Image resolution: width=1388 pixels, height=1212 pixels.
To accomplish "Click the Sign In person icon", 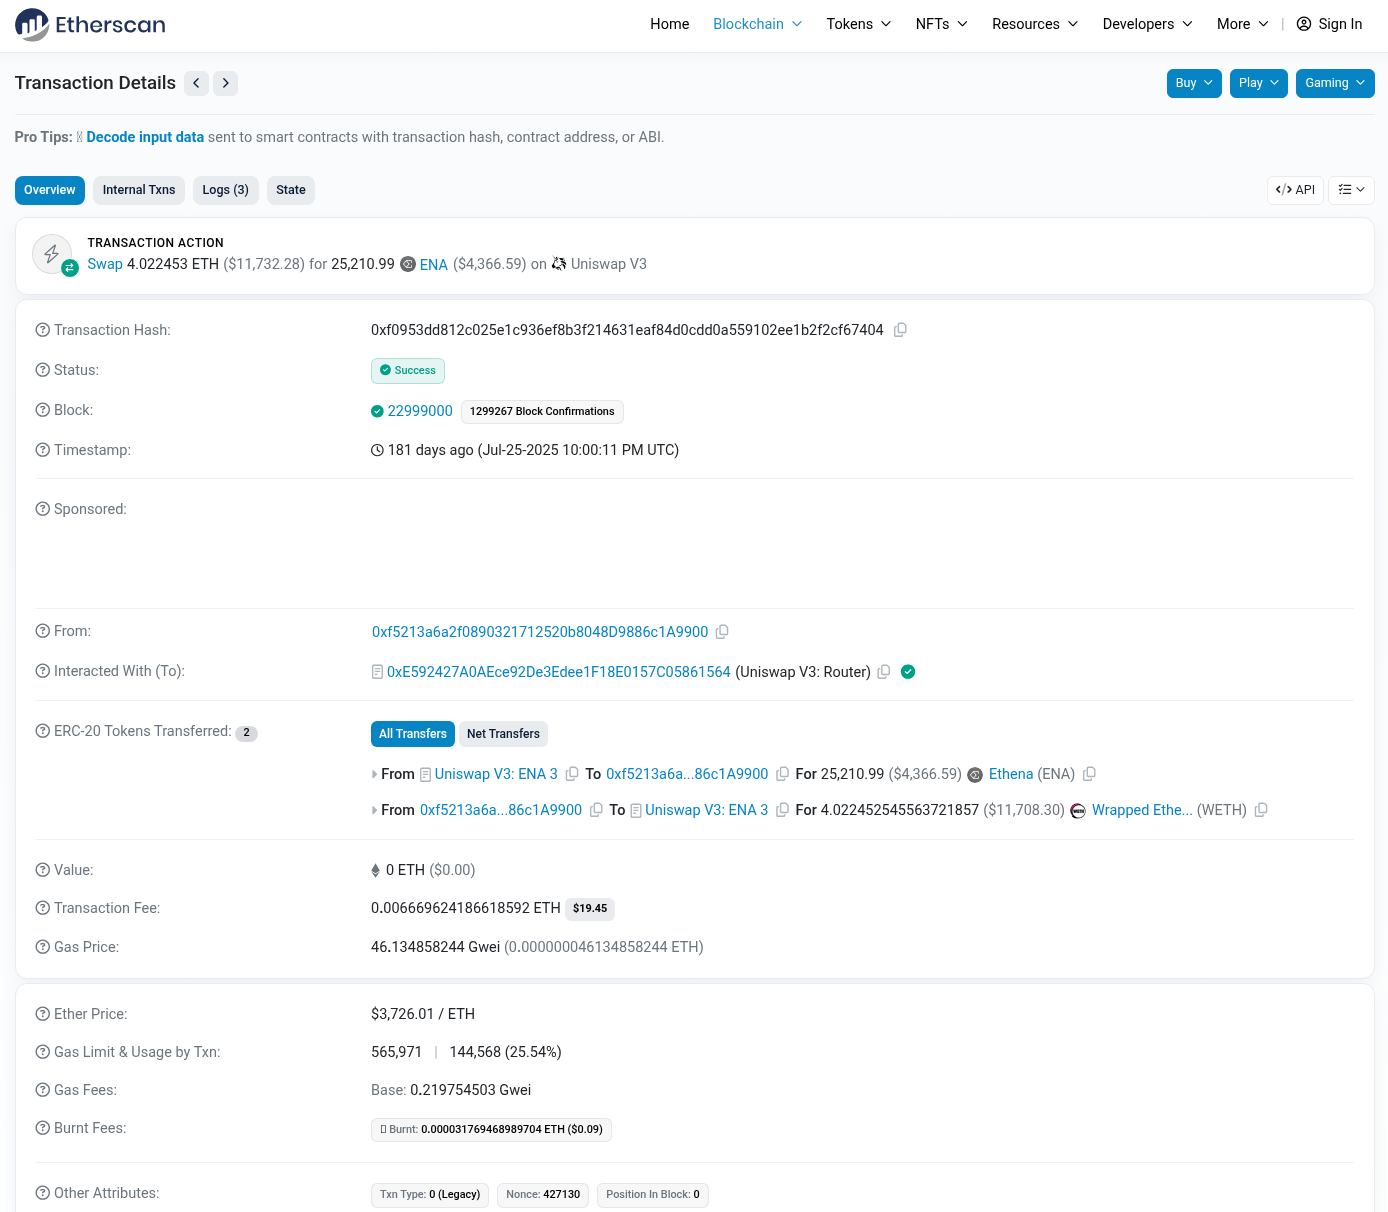I will click(x=1303, y=23).
